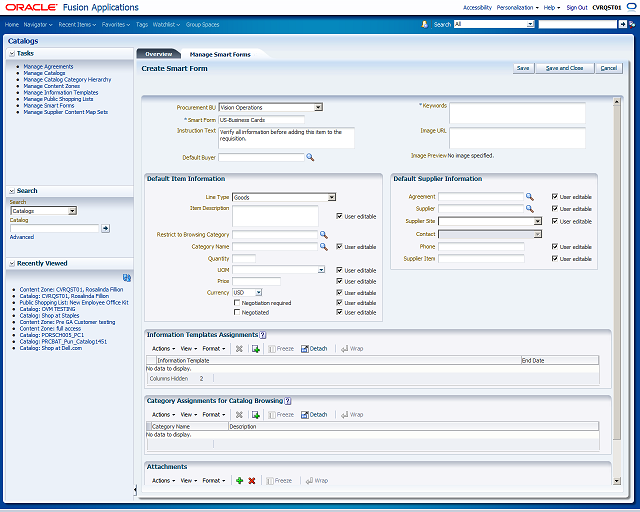
Task: Delete row in Information Templates Assignments toolbar
Action: [239, 349]
